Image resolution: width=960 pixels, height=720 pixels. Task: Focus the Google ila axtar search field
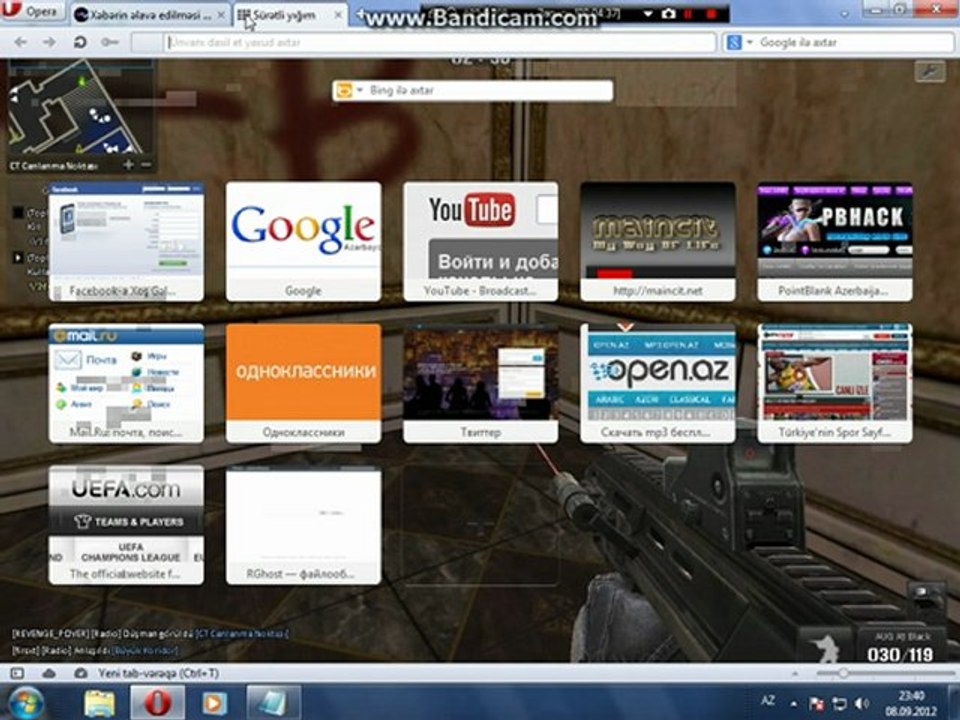point(855,42)
